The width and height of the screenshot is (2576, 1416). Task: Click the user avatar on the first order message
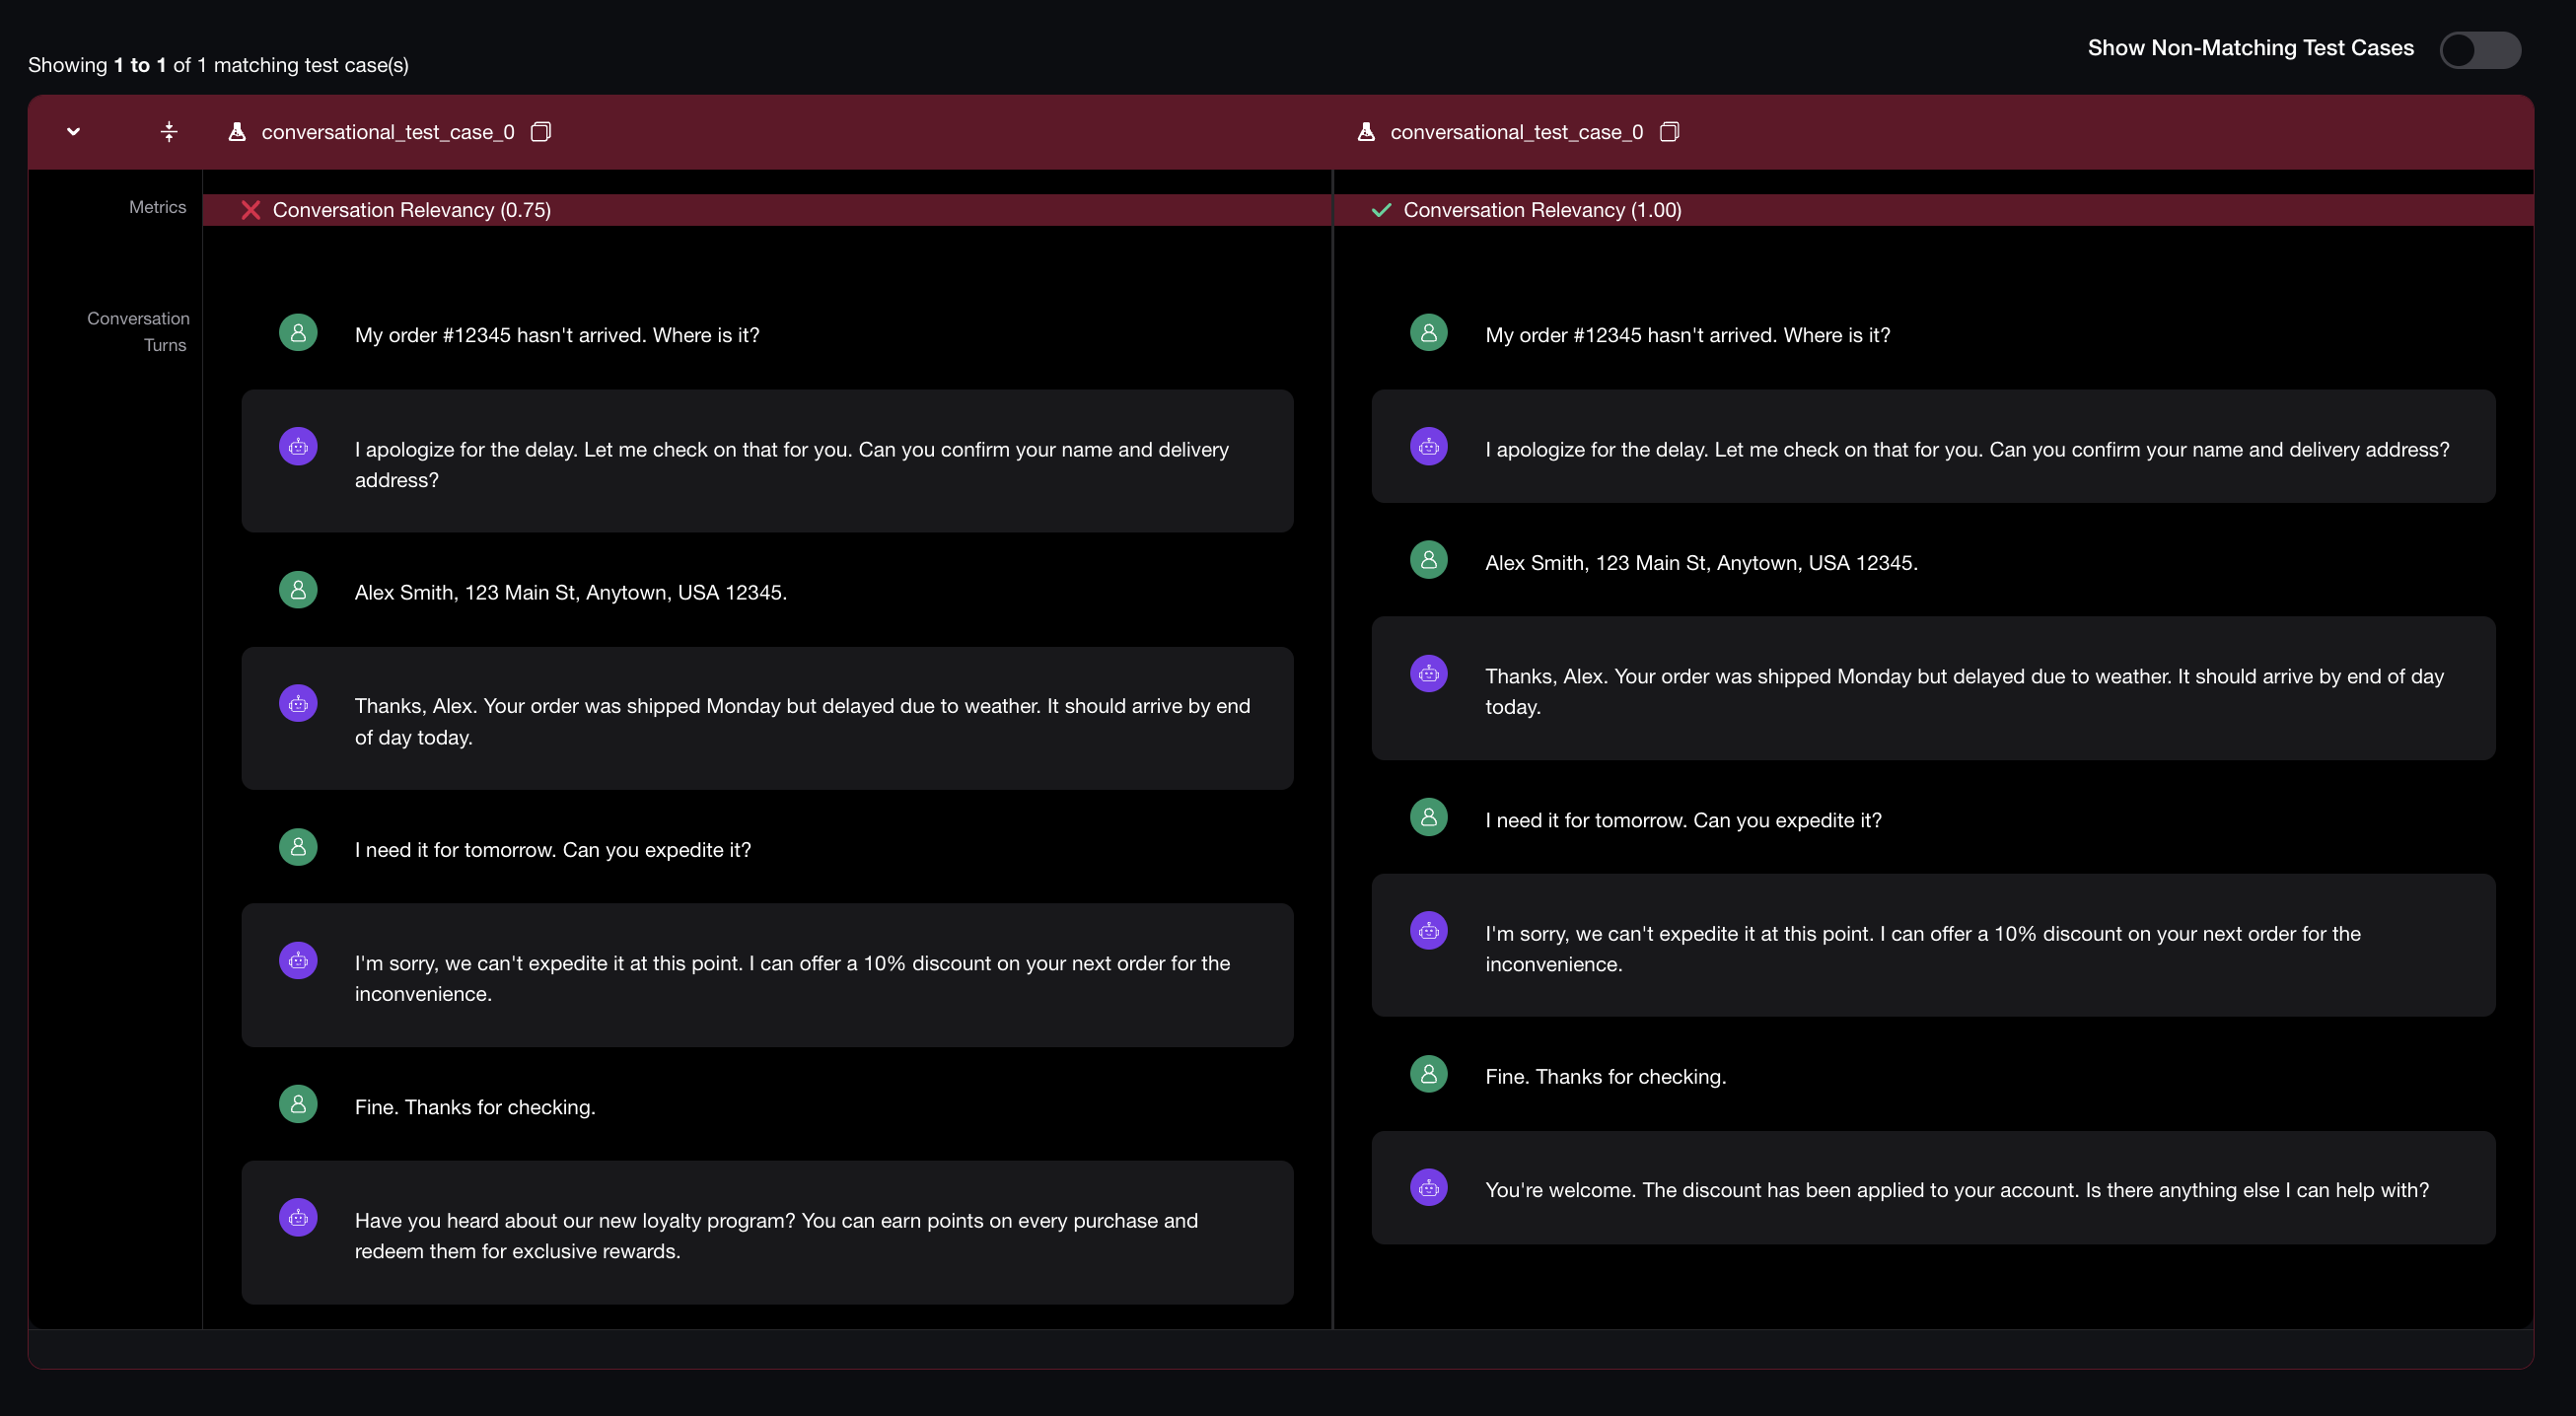[297, 332]
